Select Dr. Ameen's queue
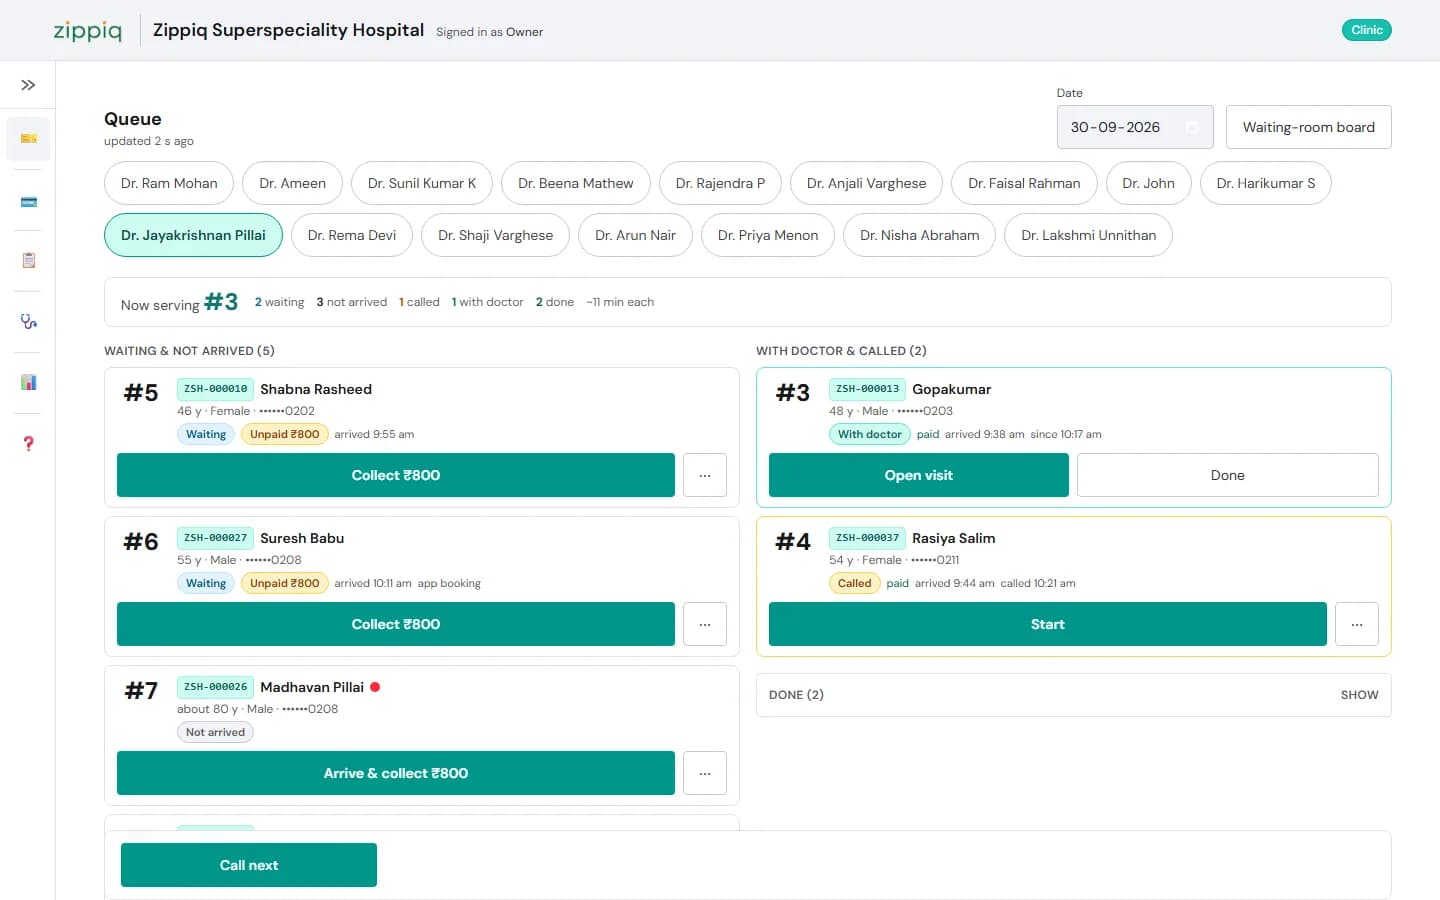 (292, 183)
